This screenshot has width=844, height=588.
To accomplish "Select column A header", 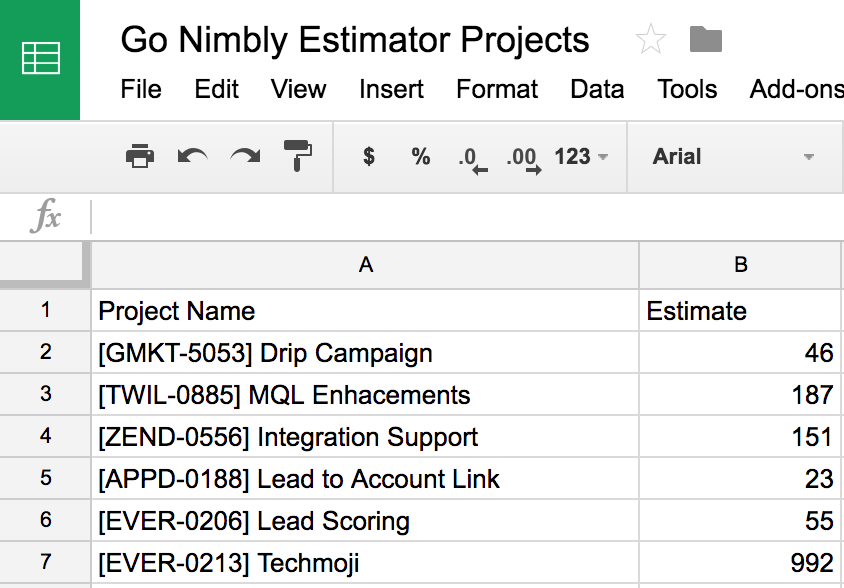I will coord(365,265).
